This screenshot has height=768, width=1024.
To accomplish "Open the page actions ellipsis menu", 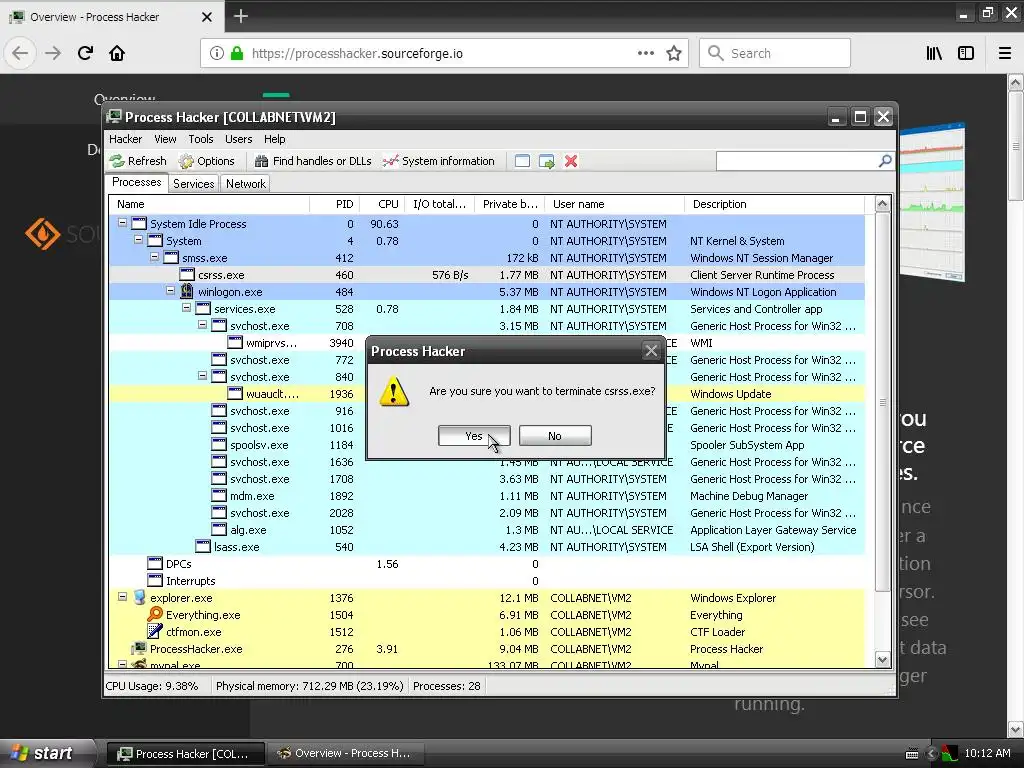I will (x=645, y=53).
